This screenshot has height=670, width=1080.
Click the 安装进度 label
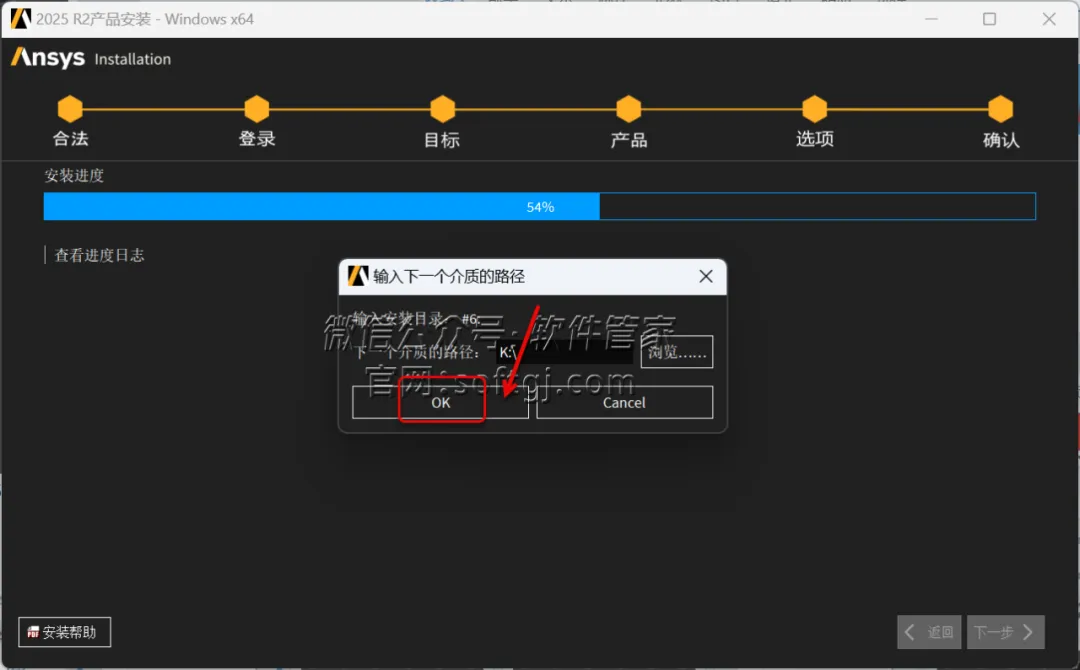(x=74, y=176)
